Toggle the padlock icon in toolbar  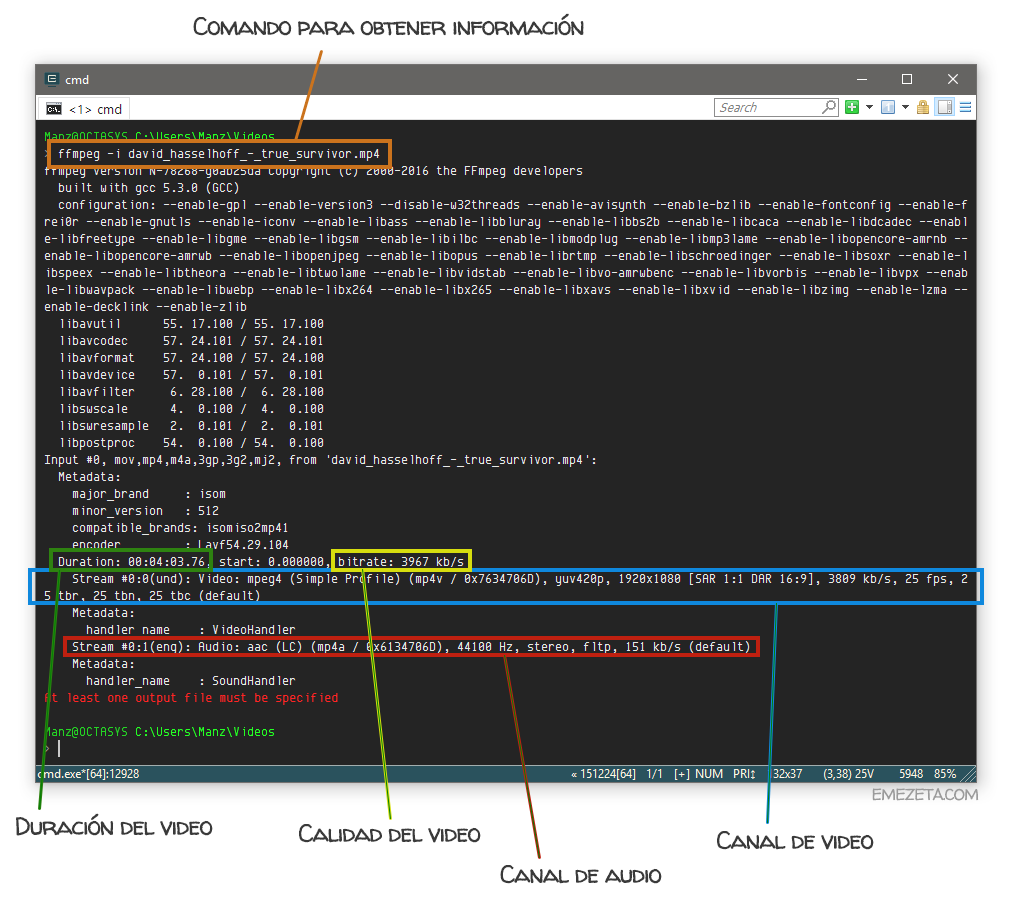click(x=923, y=107)
